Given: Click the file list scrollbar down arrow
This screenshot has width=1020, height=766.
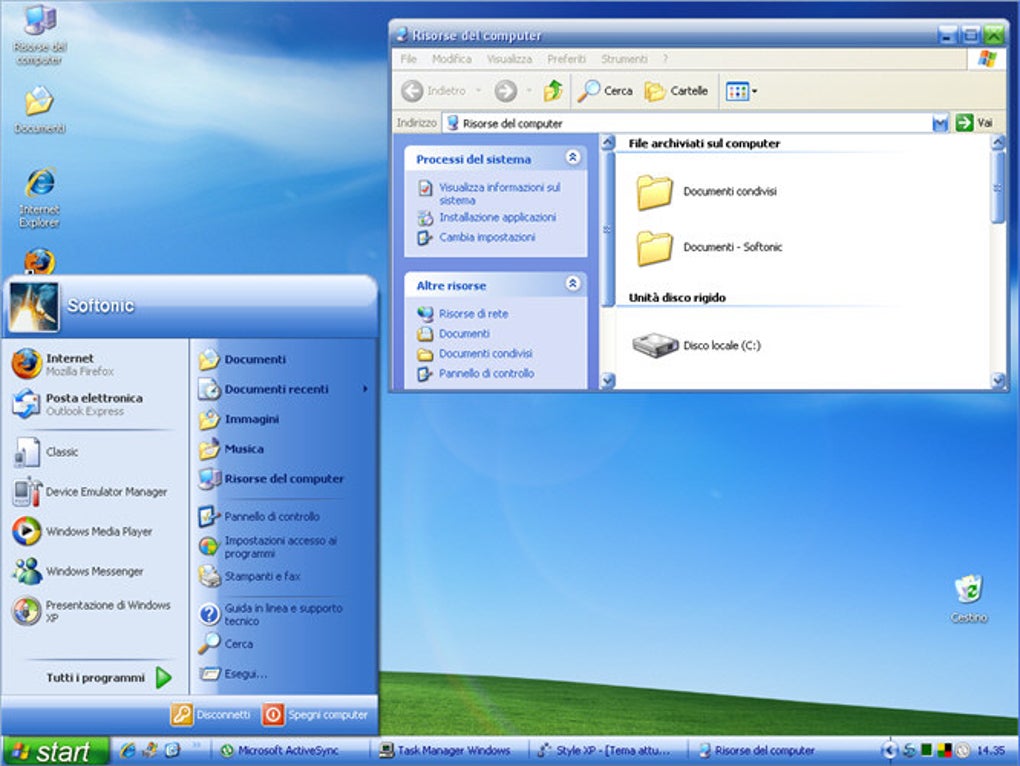Looking at the screenshot, I should click(x=999, y=380).
